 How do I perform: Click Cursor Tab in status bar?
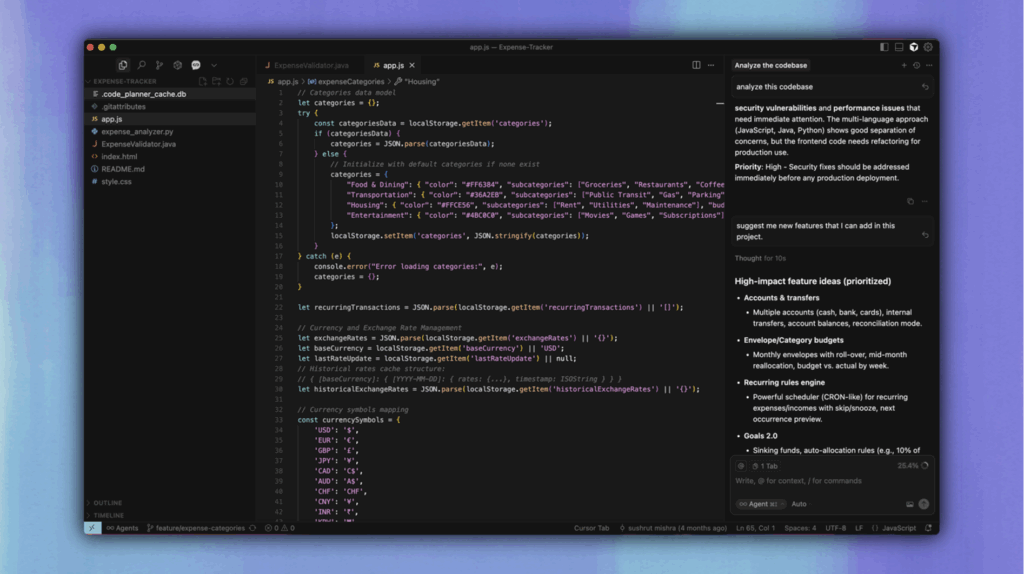[591, 528]
